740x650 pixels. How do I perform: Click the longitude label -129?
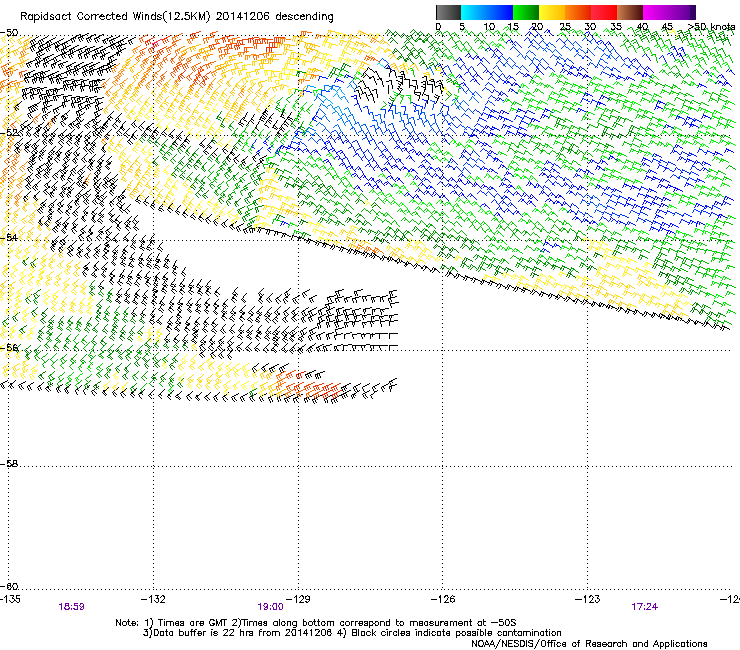coord(298,599)
